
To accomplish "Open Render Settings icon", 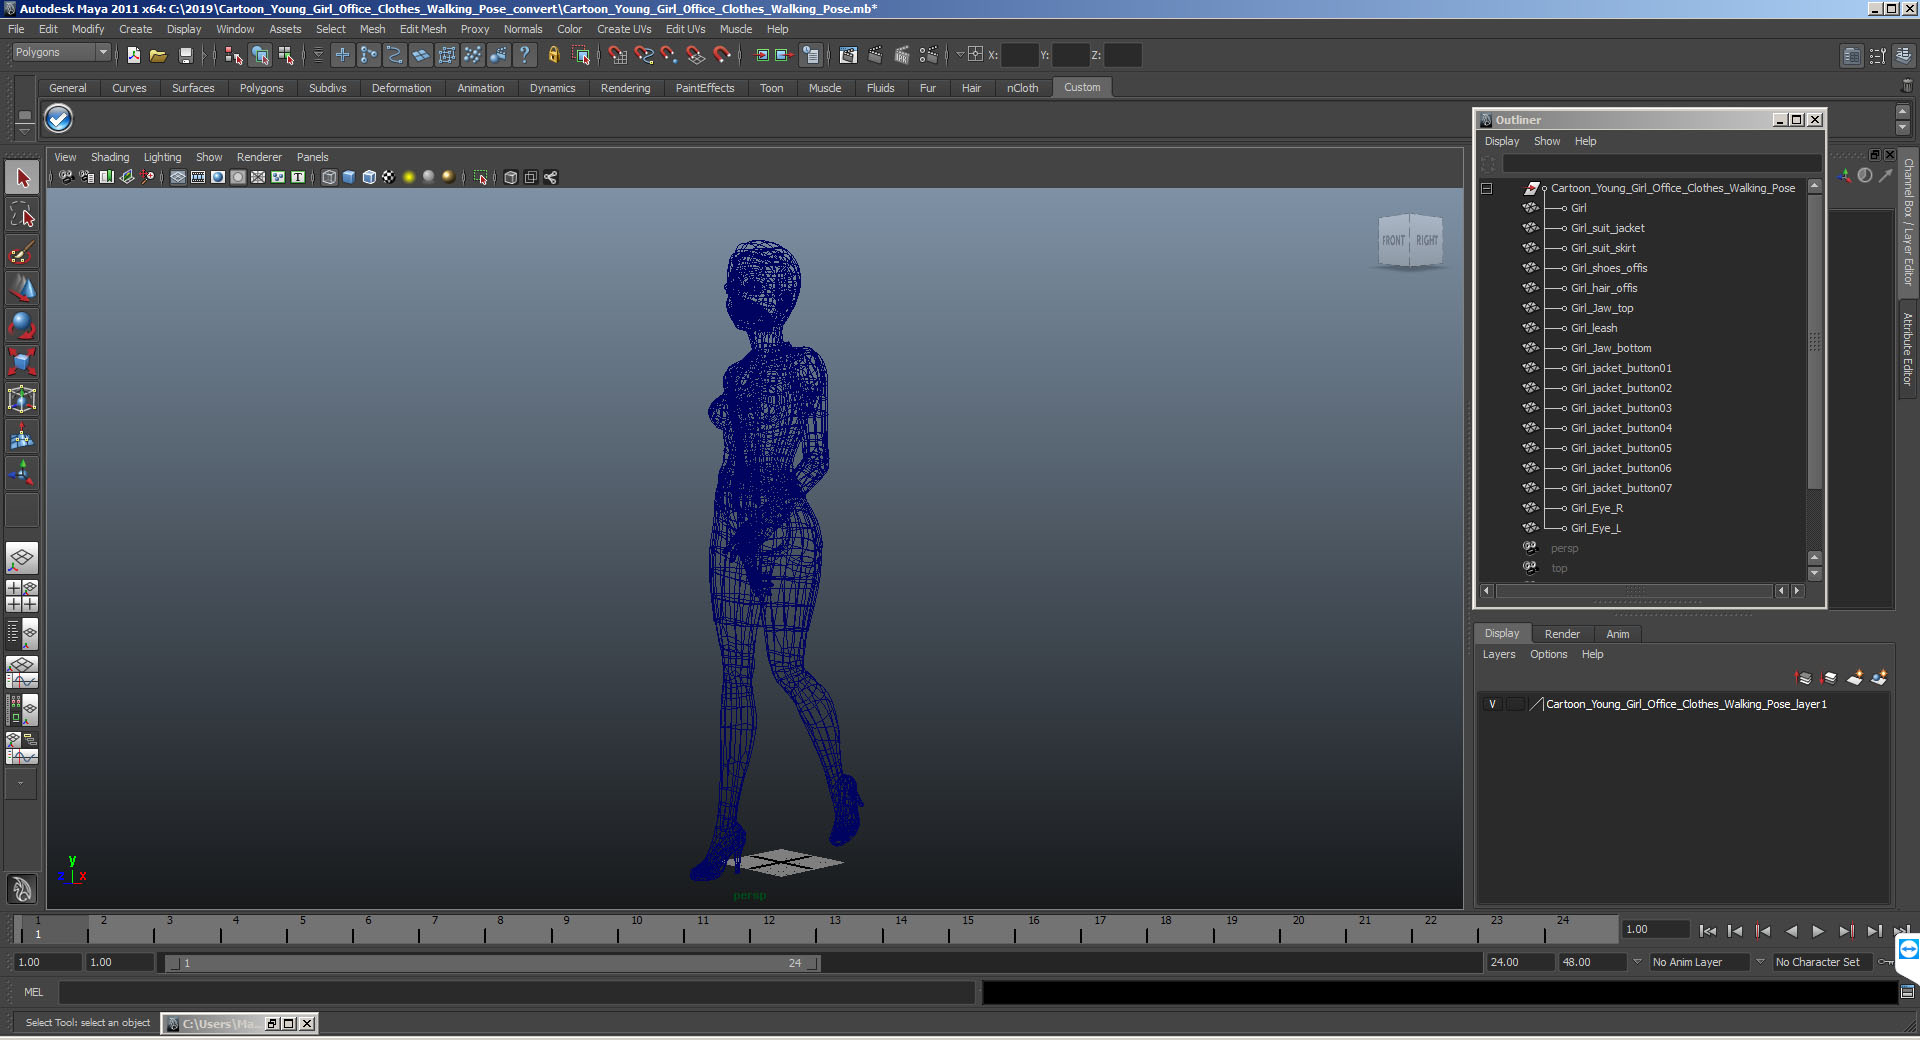I will click(928, 55).
